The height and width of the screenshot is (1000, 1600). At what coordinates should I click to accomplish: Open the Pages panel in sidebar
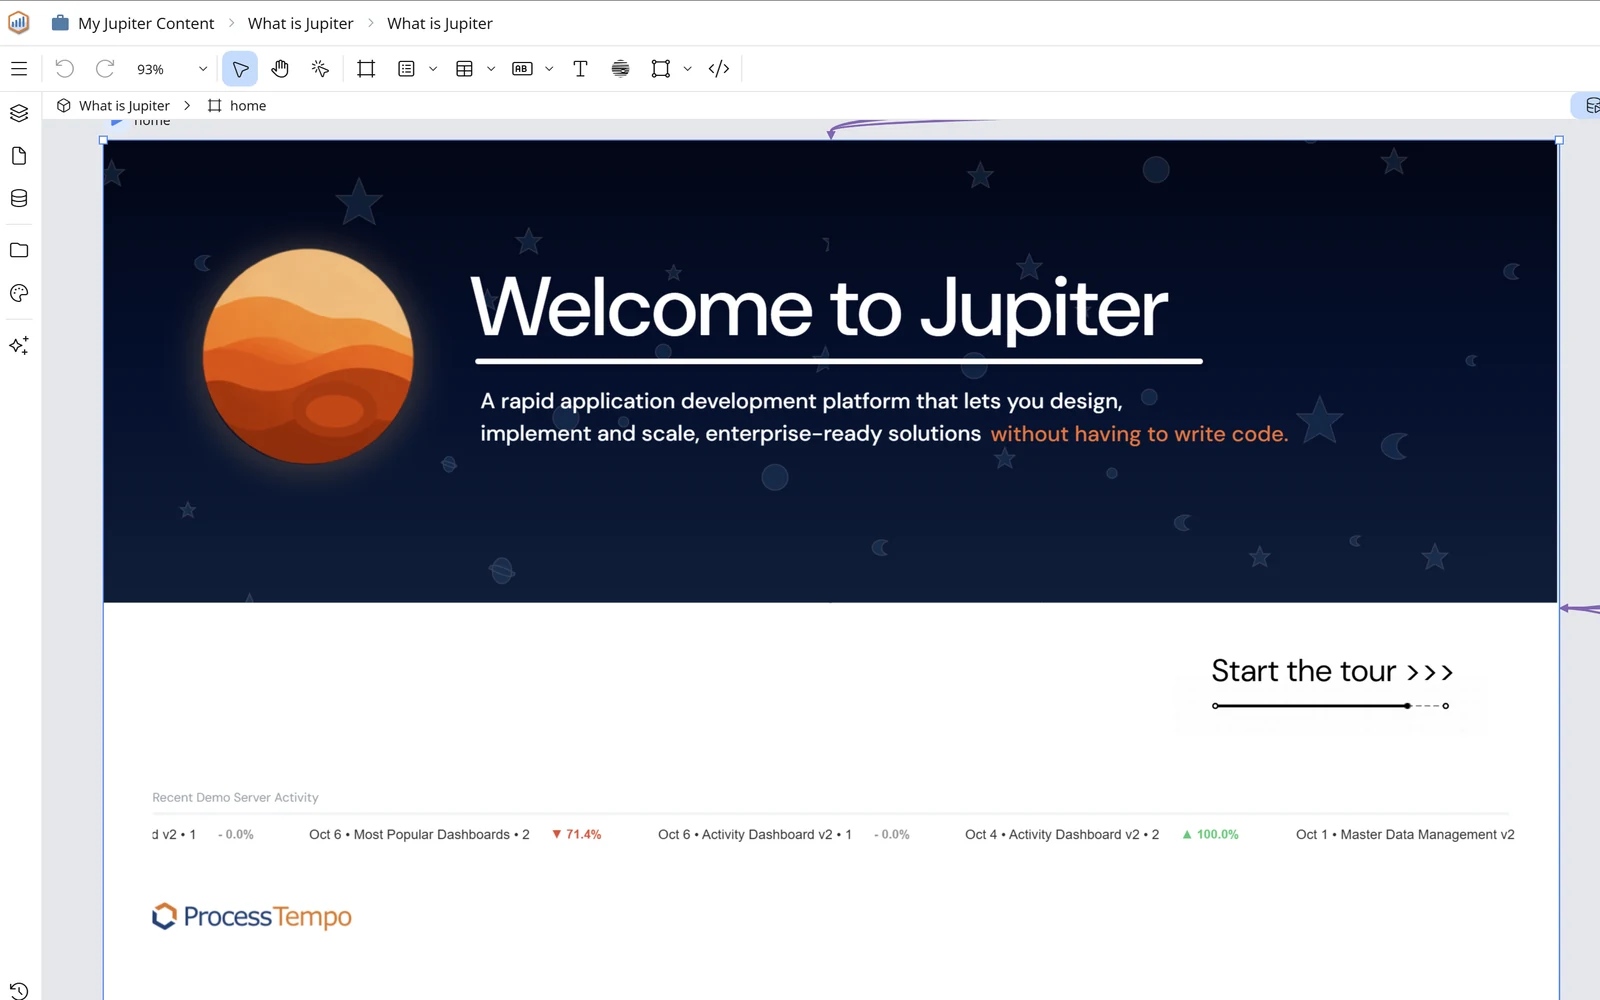tap(19, 156)
